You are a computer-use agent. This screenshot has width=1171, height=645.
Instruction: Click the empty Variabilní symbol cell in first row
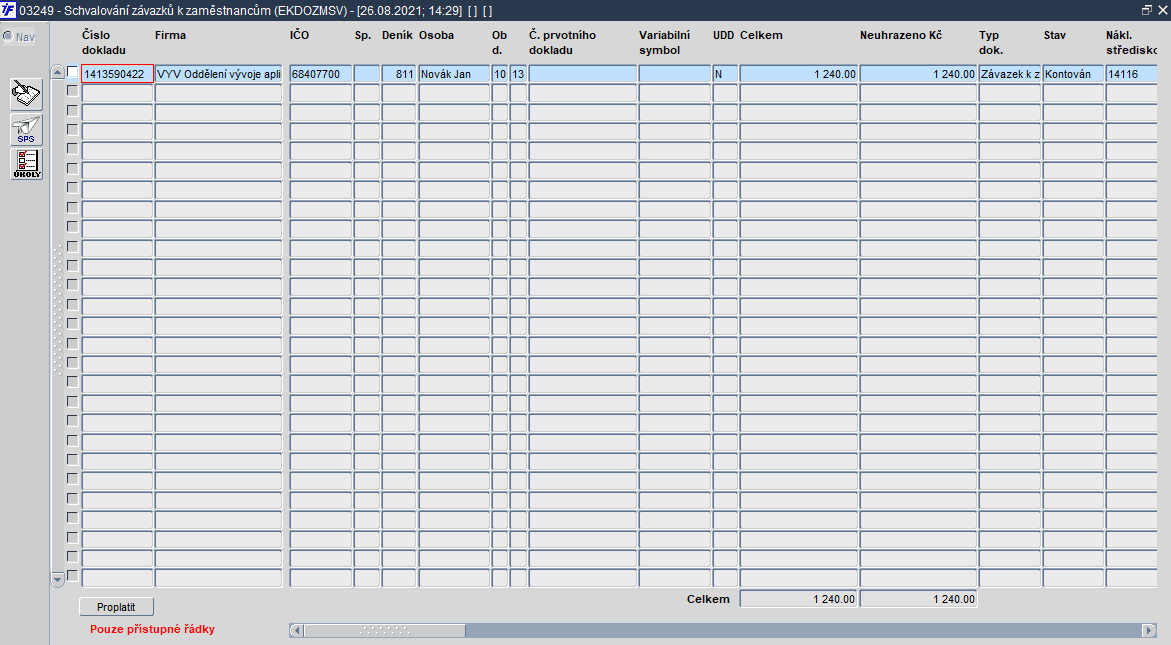(x=675, y=74)
